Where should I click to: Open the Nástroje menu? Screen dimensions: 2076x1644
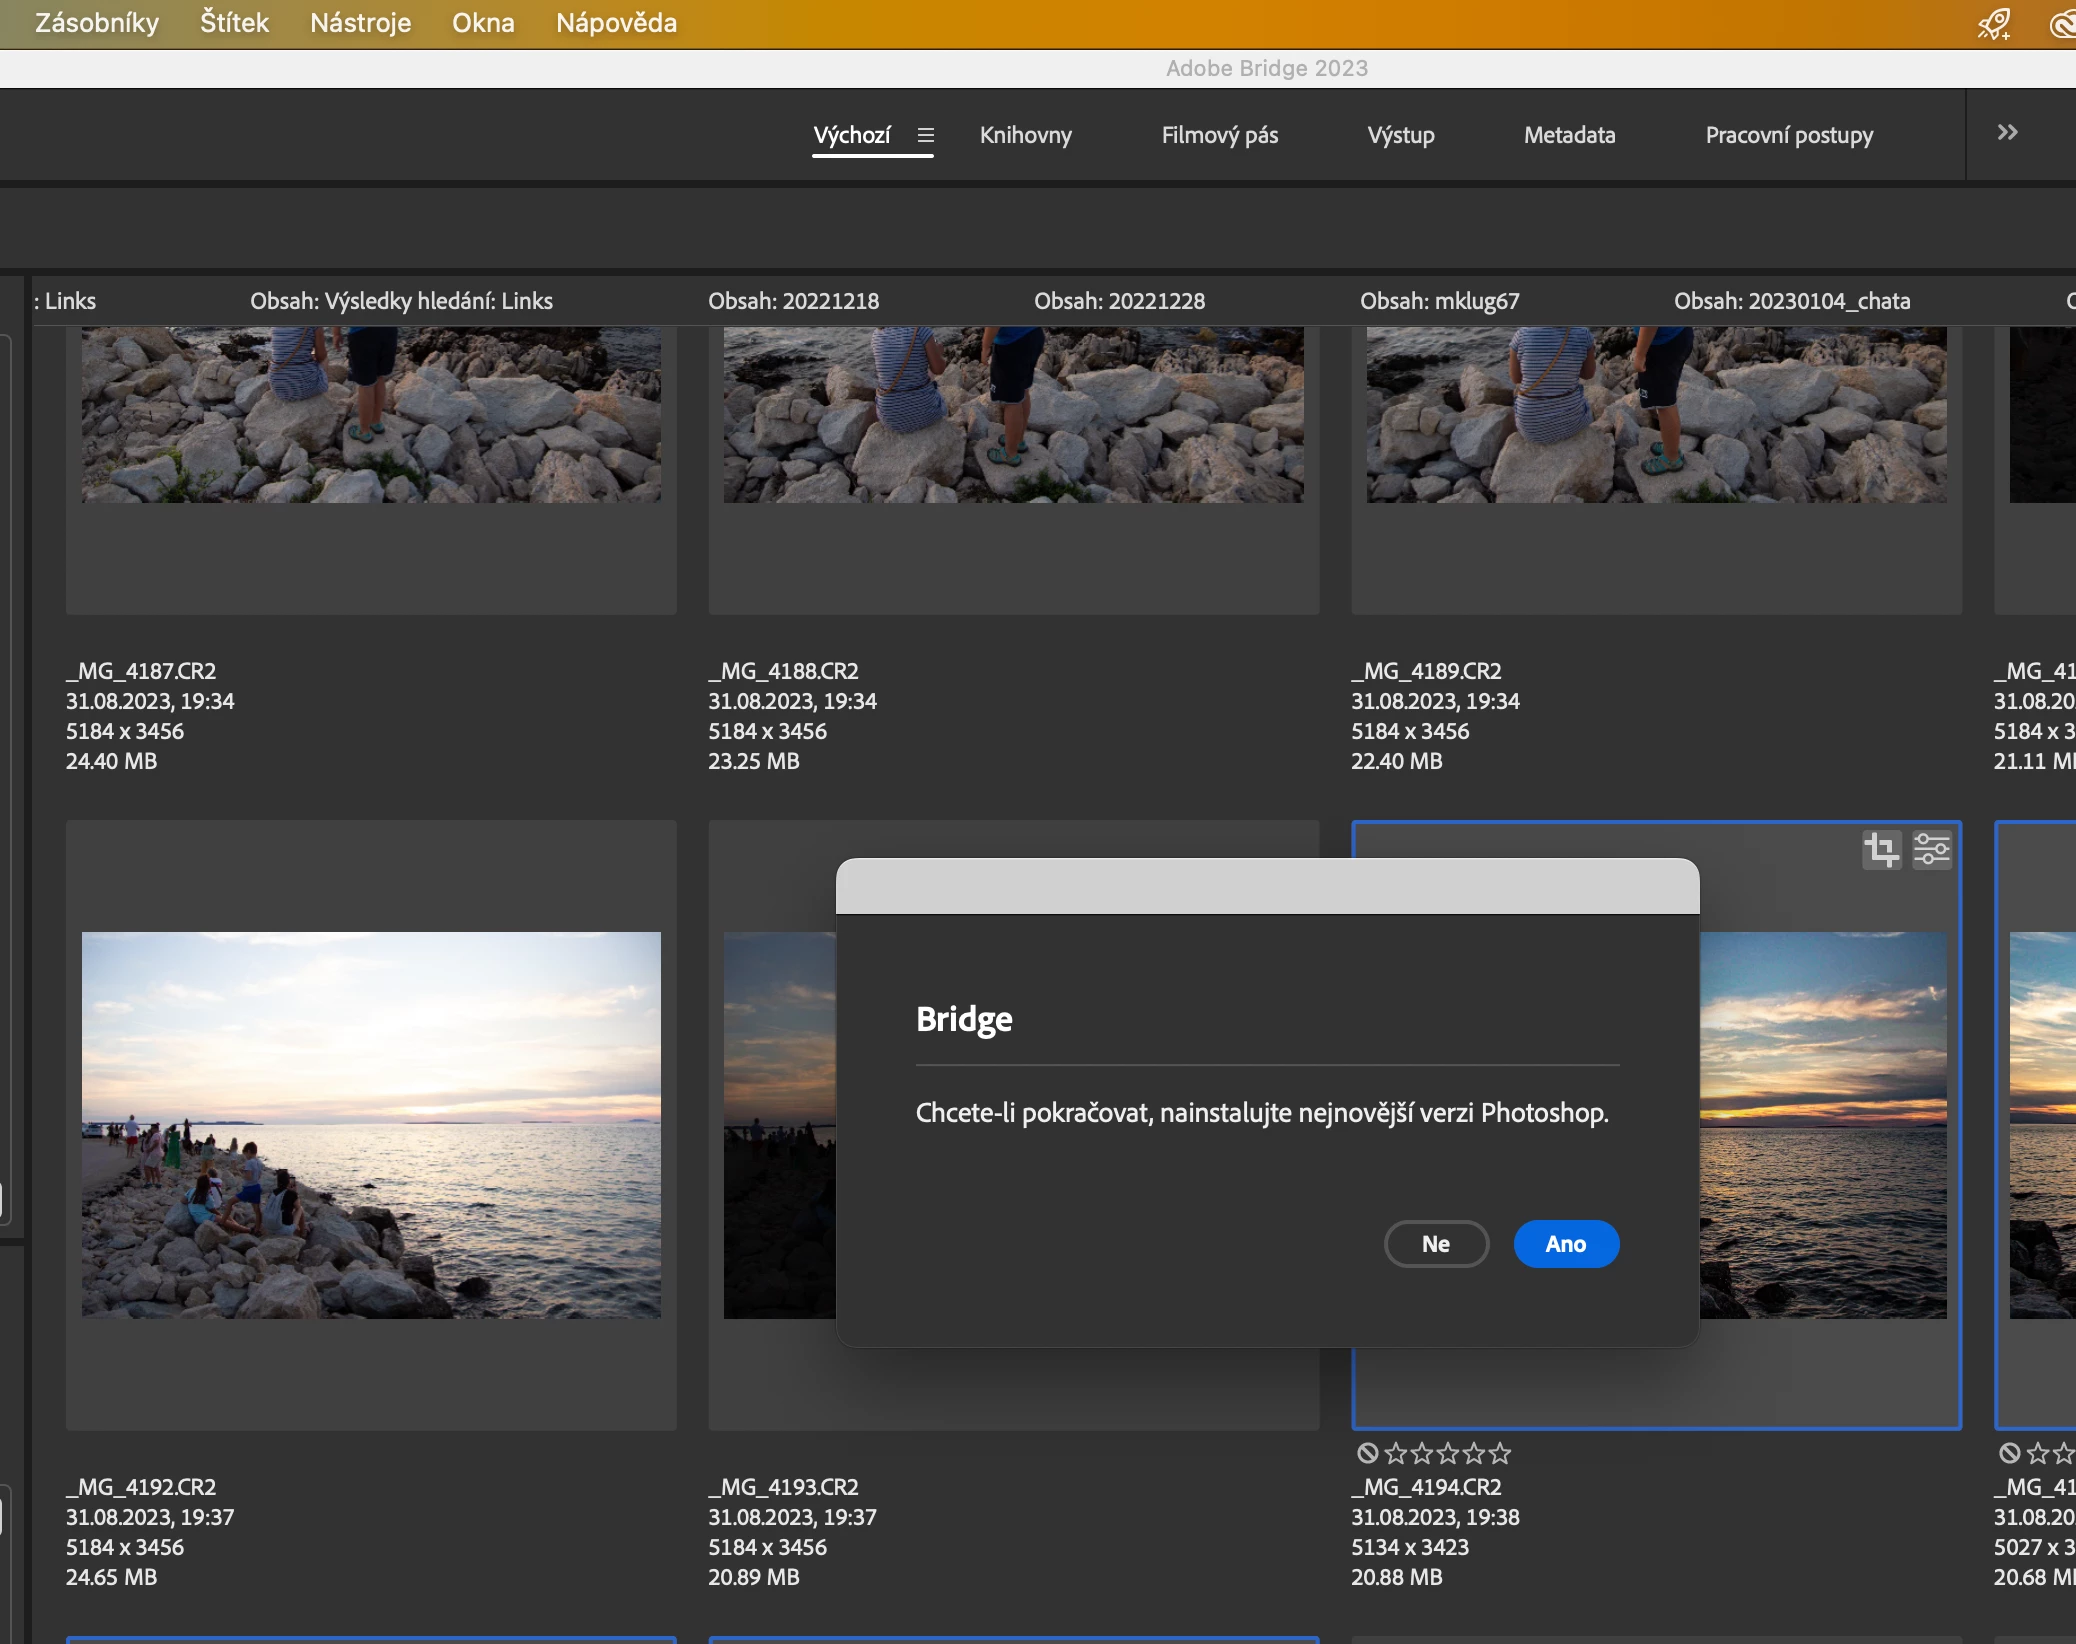[360, 23]
